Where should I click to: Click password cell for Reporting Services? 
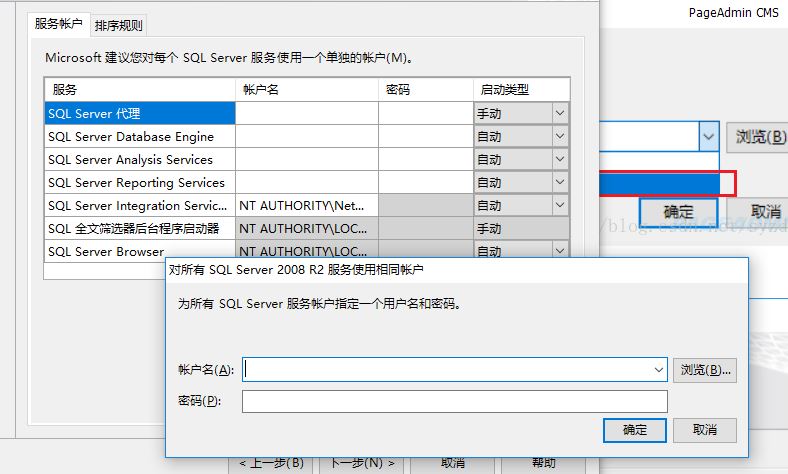tap(426, 182)
